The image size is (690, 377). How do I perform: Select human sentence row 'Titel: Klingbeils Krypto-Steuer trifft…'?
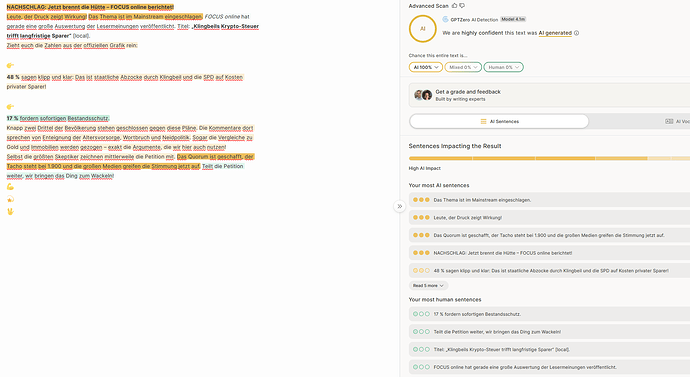(x=549, y=349)
